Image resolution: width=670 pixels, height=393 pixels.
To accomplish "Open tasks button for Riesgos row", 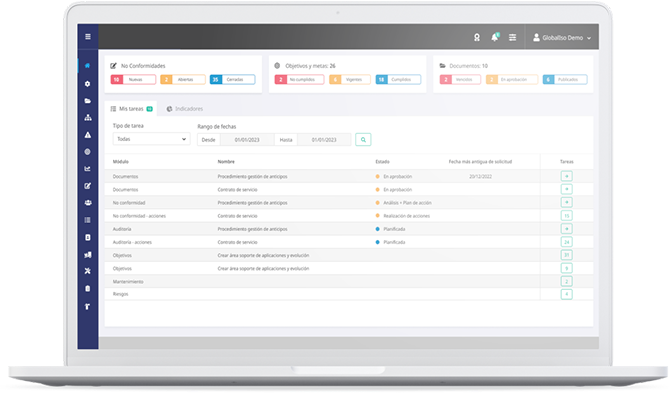I will click(x=567, y=294).
